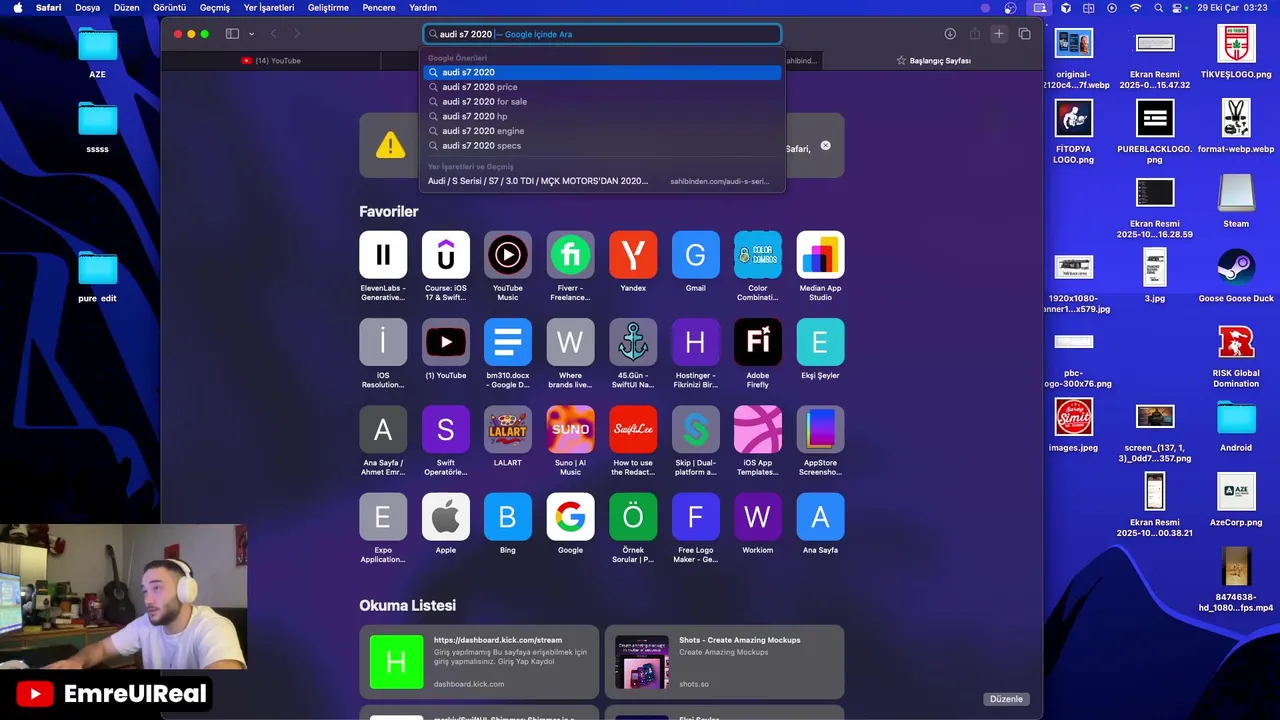The width and height of the screenshot is (1280, 720).
Task: Switch to the (14) YouTube tab
Action: (271, 61)
